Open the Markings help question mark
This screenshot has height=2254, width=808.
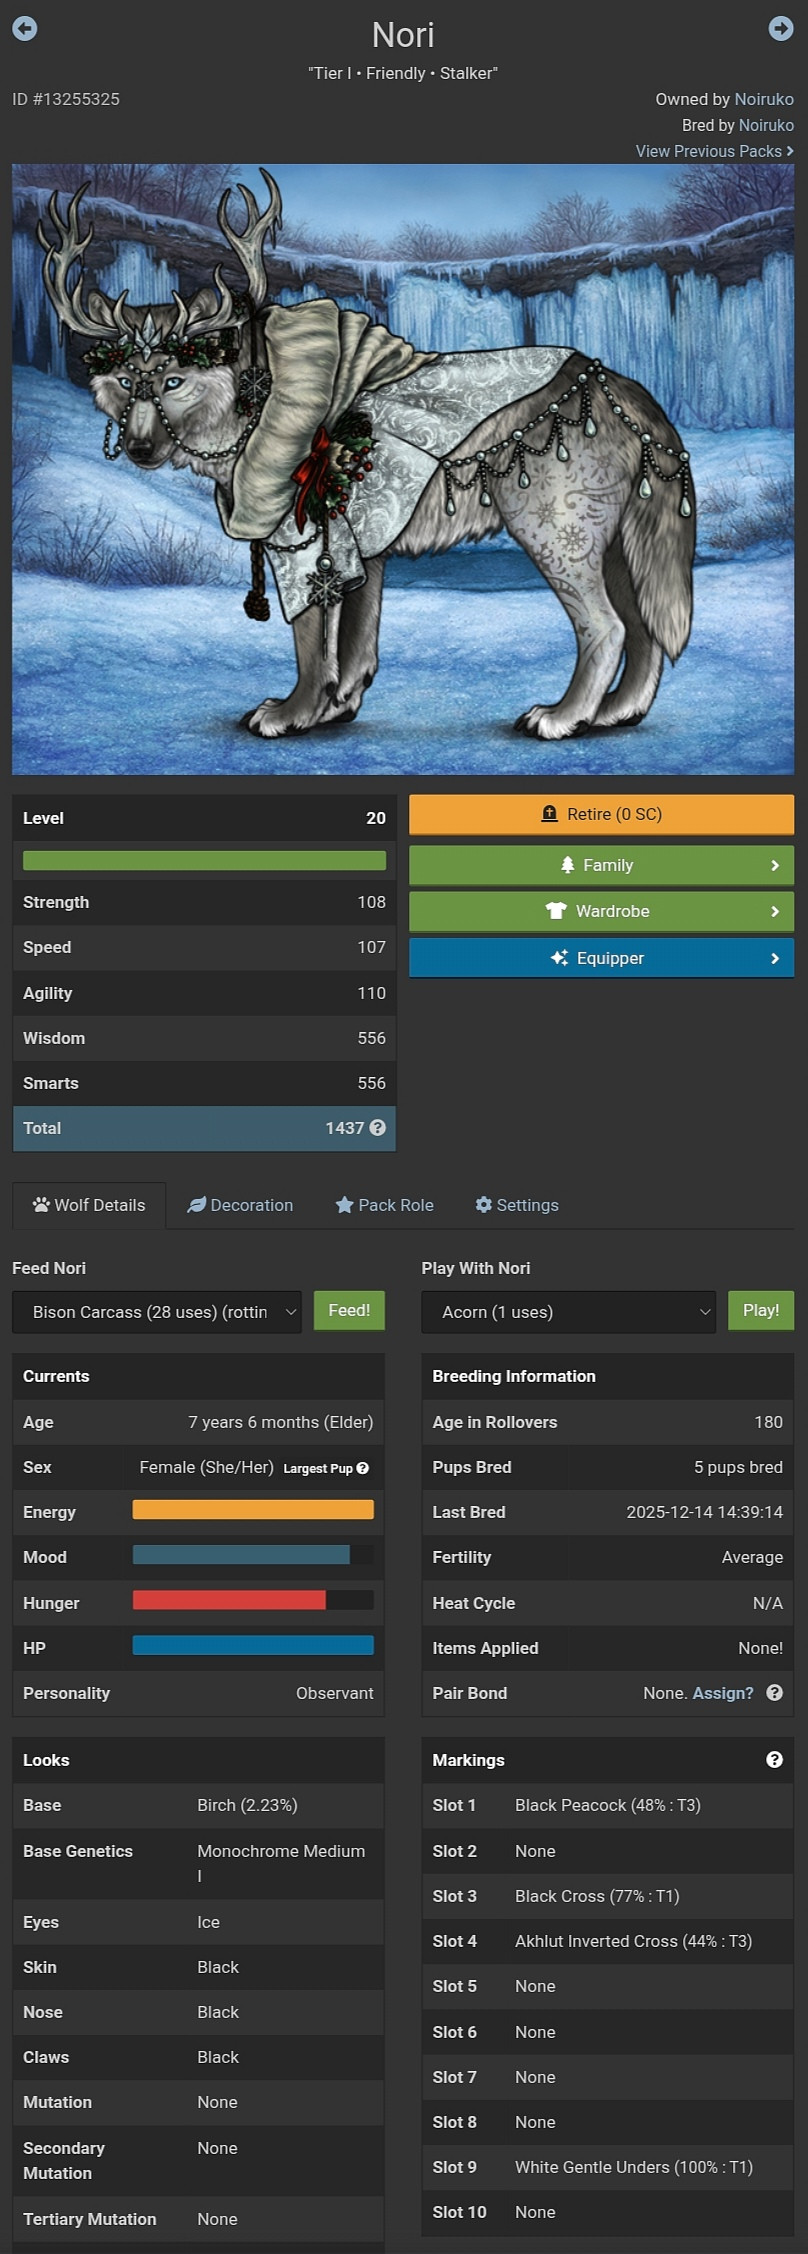coord(774,1759)
